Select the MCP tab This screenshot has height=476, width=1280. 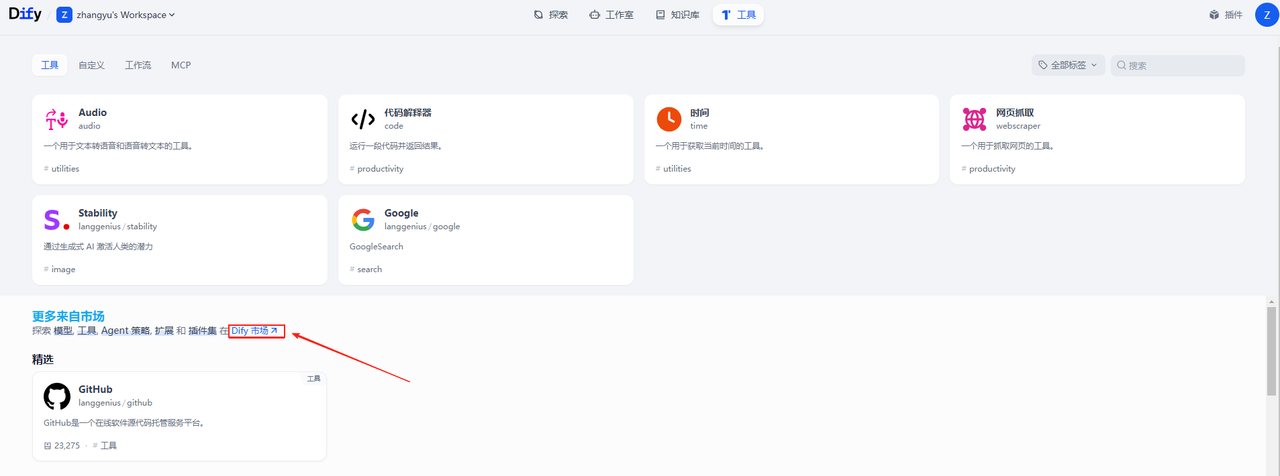coord(181,65)
